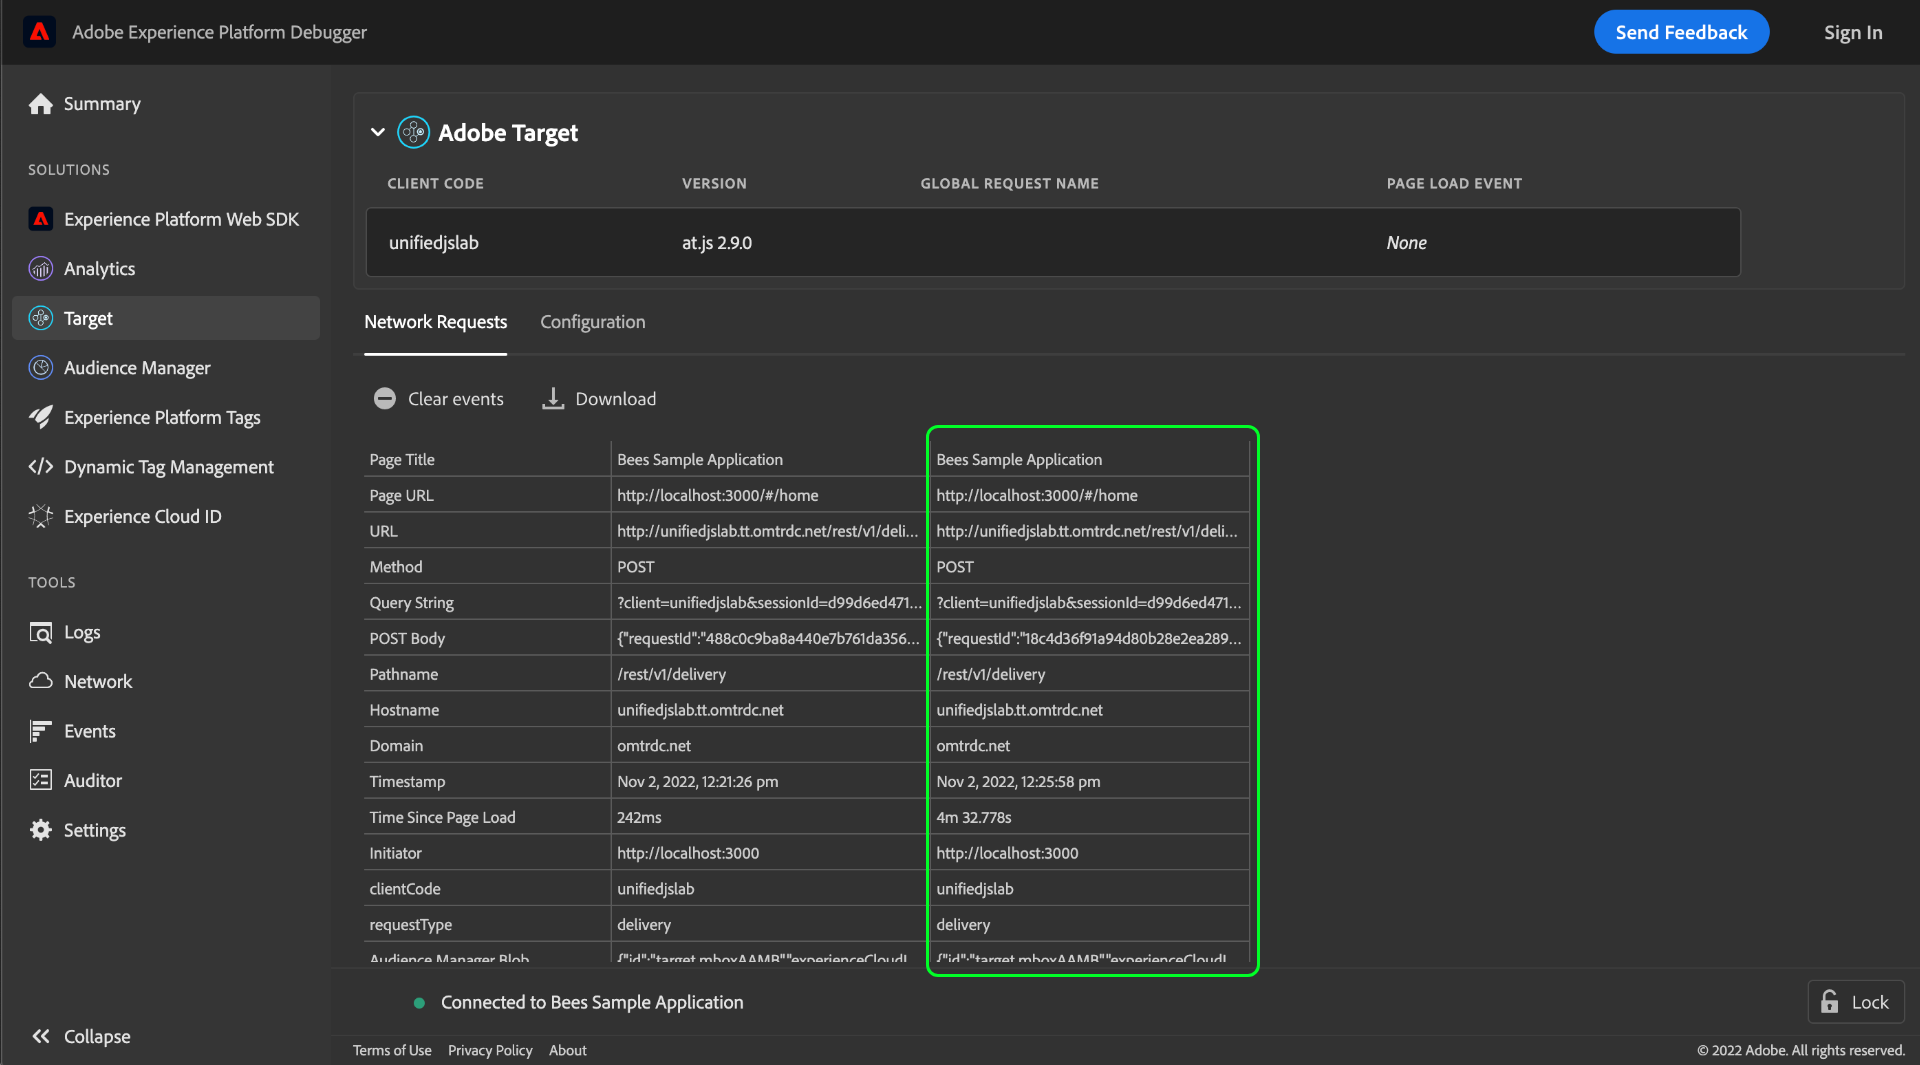The image size is (1920, 1065).
Task: Click the Adobe logo icon in header
Action: 39,32
